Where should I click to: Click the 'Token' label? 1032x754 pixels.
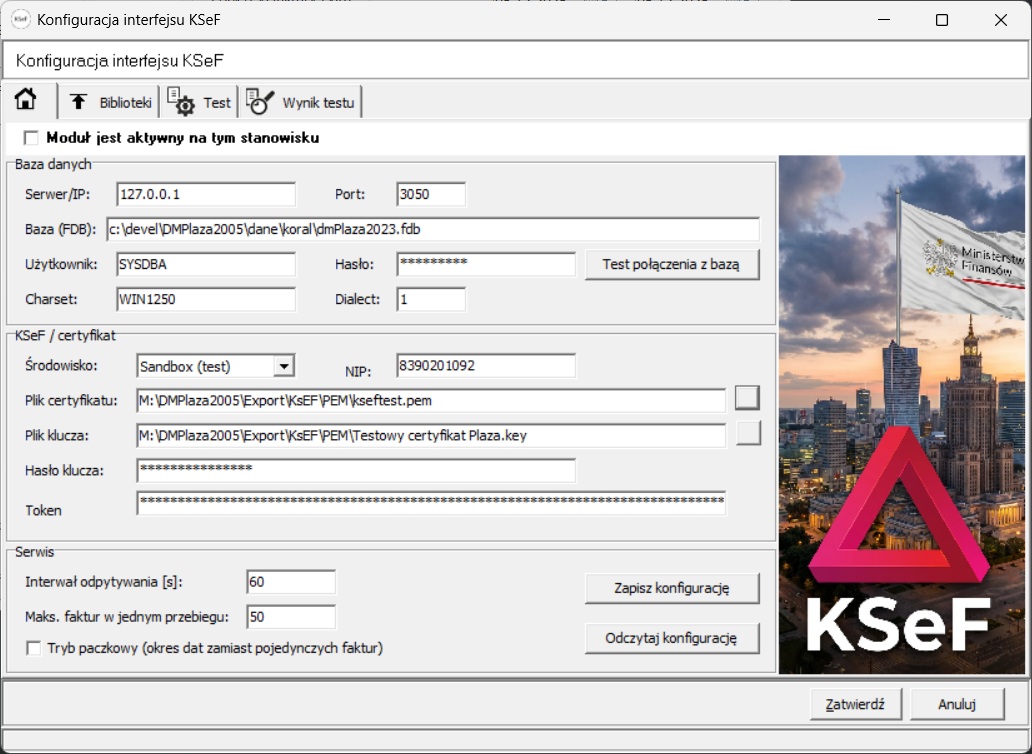click(x=43, y=510)
